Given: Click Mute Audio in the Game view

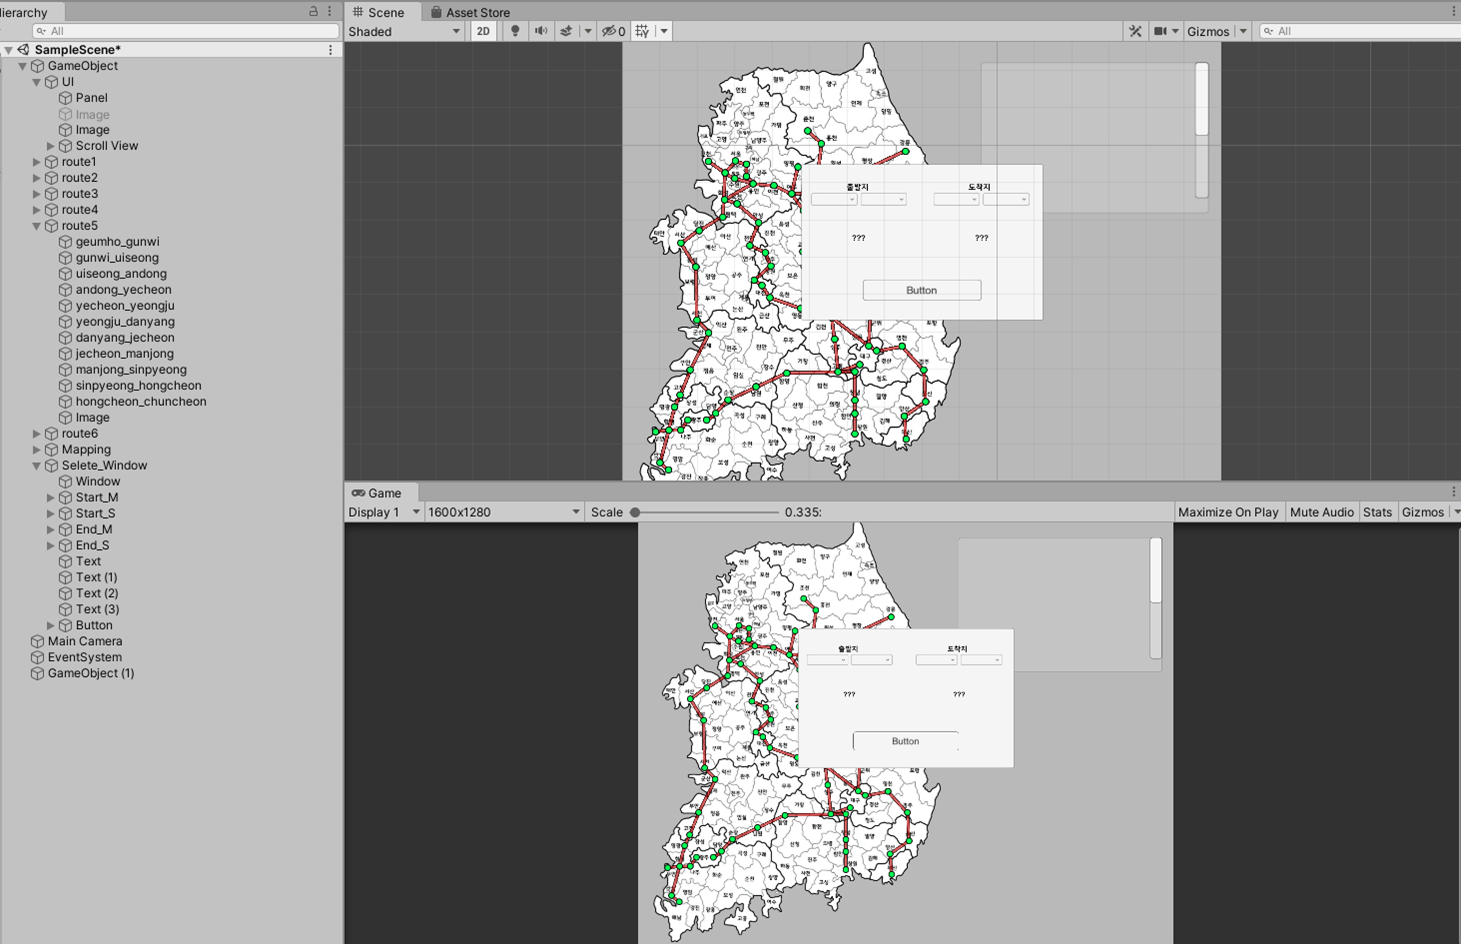Looking at the screenshot, I should click(1321, 511).
